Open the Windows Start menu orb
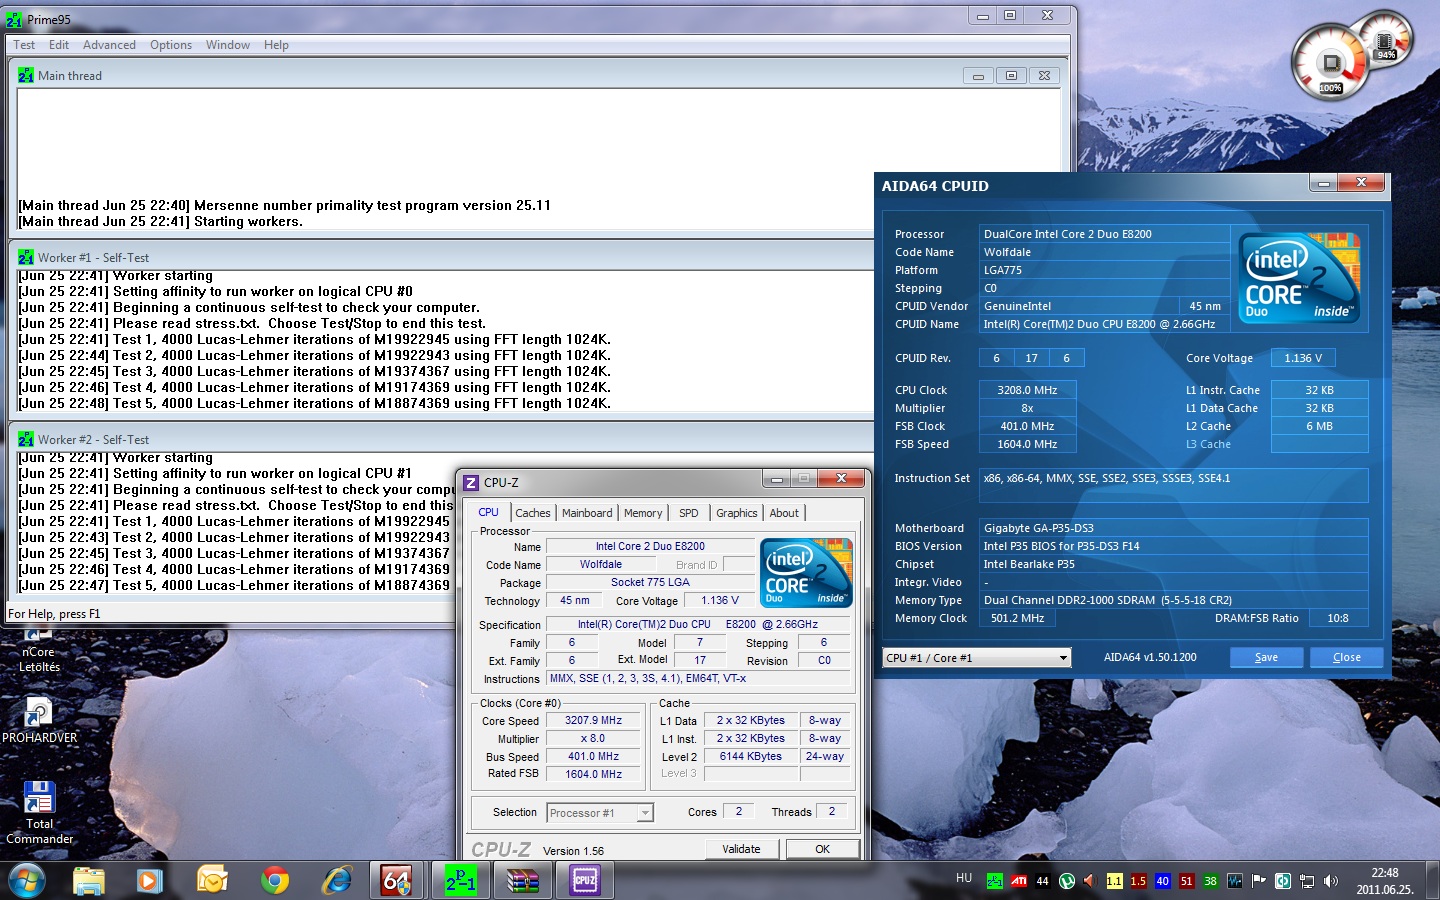Screen dimensions: 1440x900 pos(27,881)
